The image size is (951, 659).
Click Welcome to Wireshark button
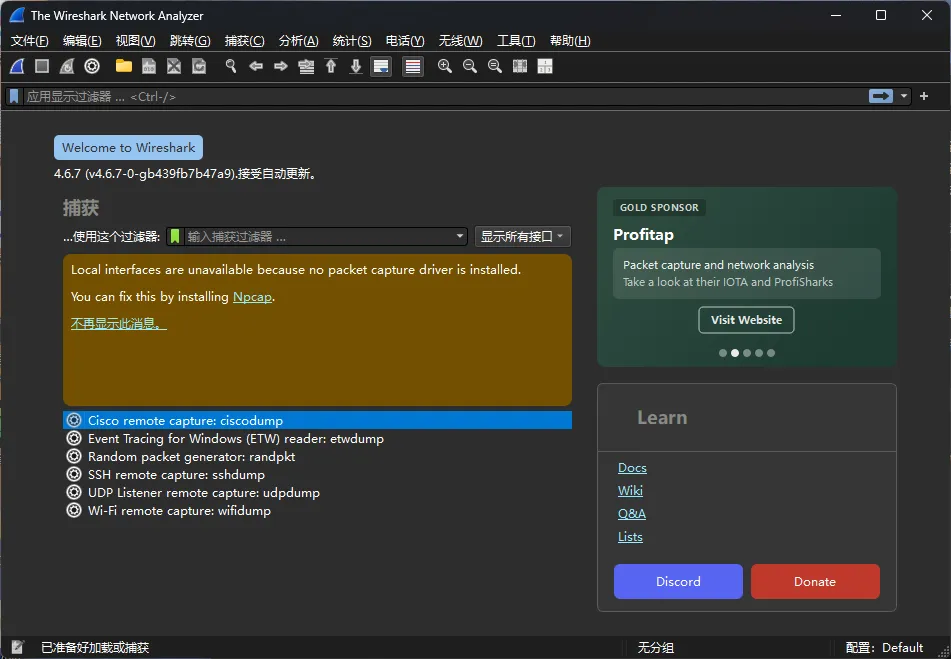tap(129, 147)
